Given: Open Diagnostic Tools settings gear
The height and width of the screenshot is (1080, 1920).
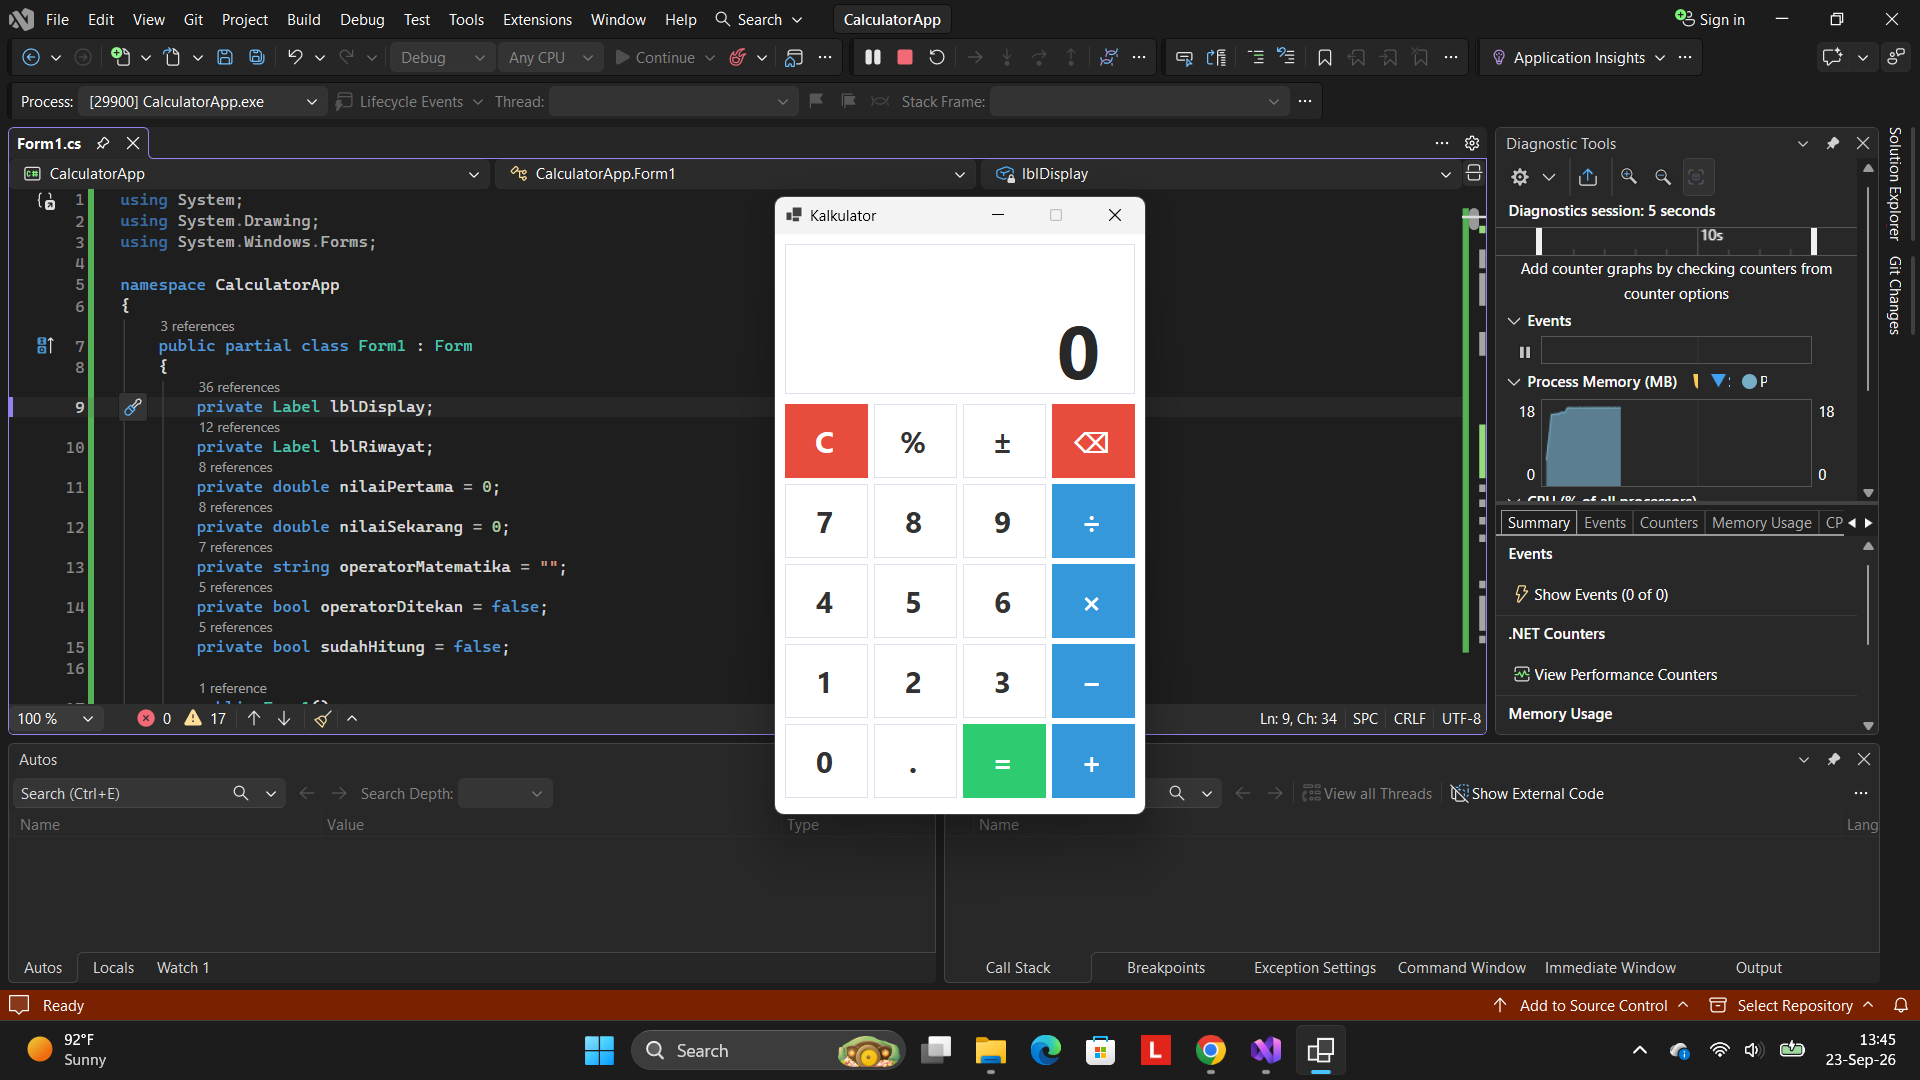Looking at the screenshot, I should click(x=1520, y=177).
